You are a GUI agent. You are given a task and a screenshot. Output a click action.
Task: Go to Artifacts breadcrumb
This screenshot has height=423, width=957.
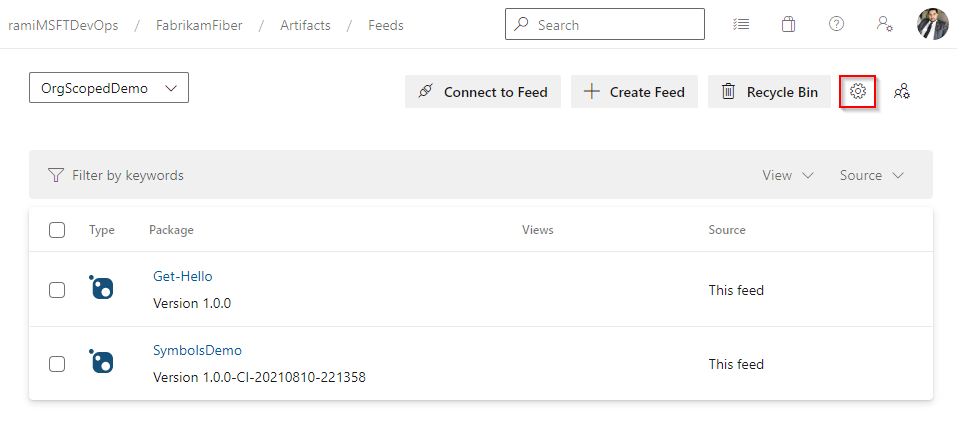click(x=305, y=25)
